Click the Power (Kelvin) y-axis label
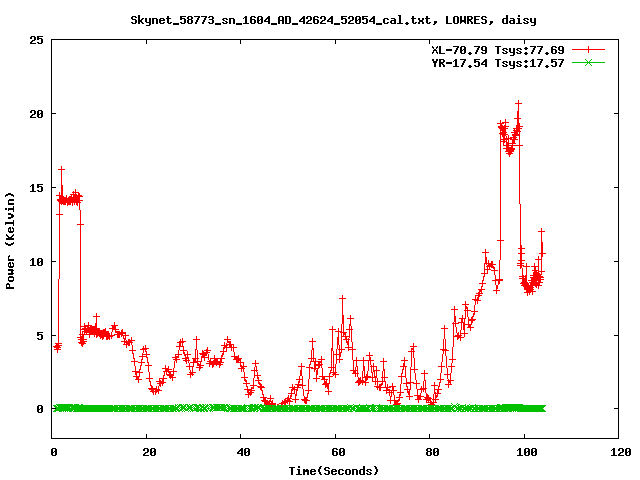Screen dimensions: 640x480 10,241
